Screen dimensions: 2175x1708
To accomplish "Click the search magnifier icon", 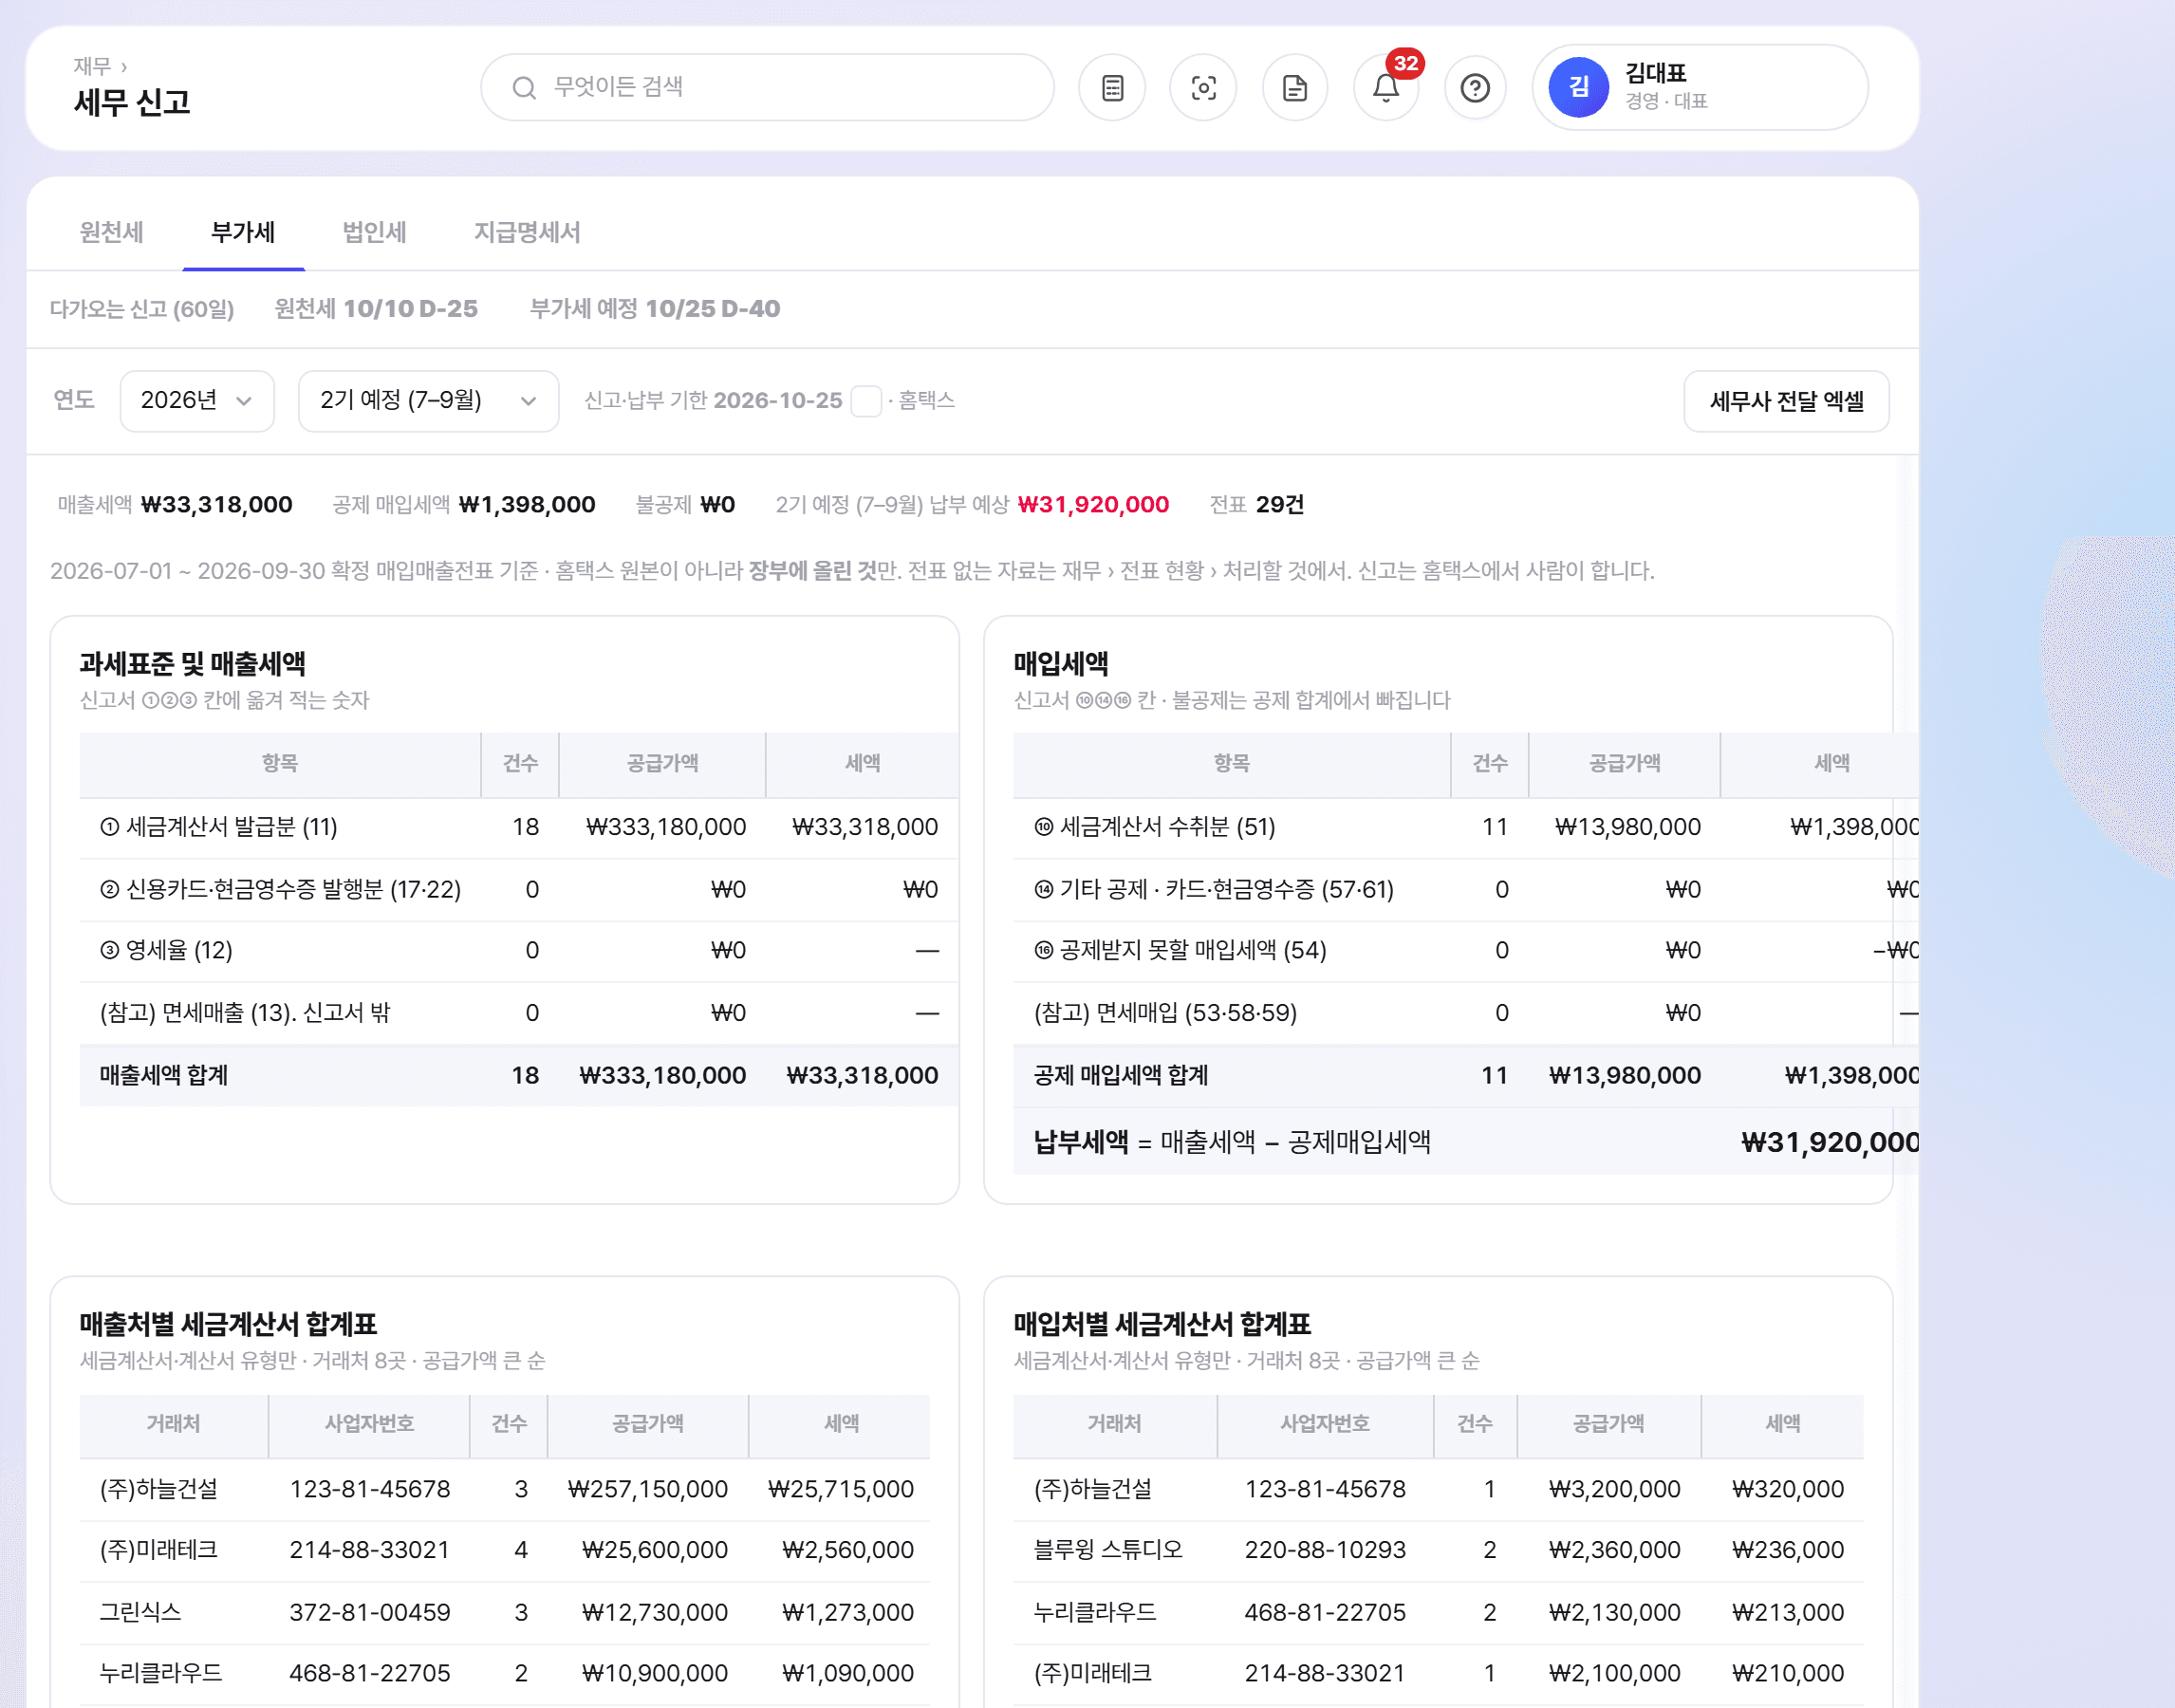I will click(524, 88).
